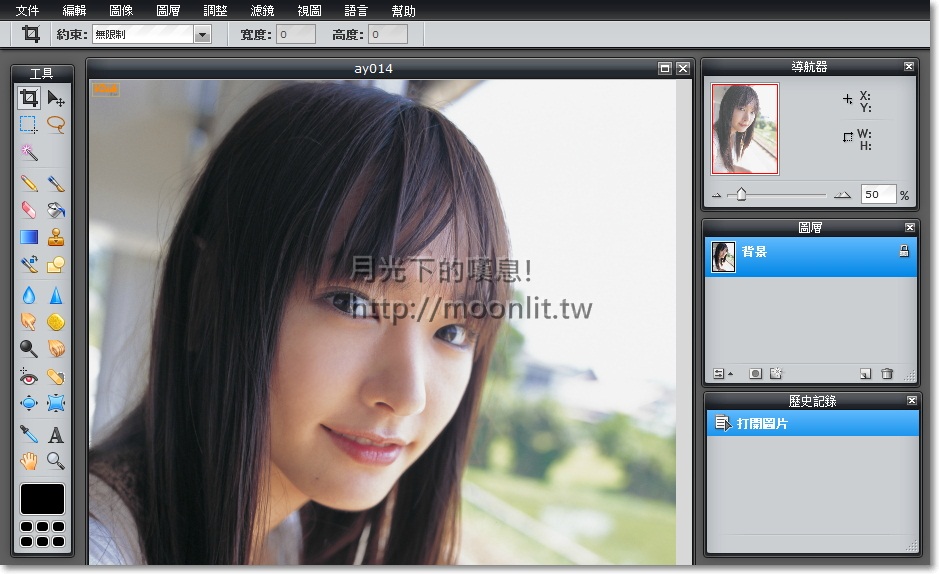Click the navigator zoom-in large mountain icon

coord(843,195)
